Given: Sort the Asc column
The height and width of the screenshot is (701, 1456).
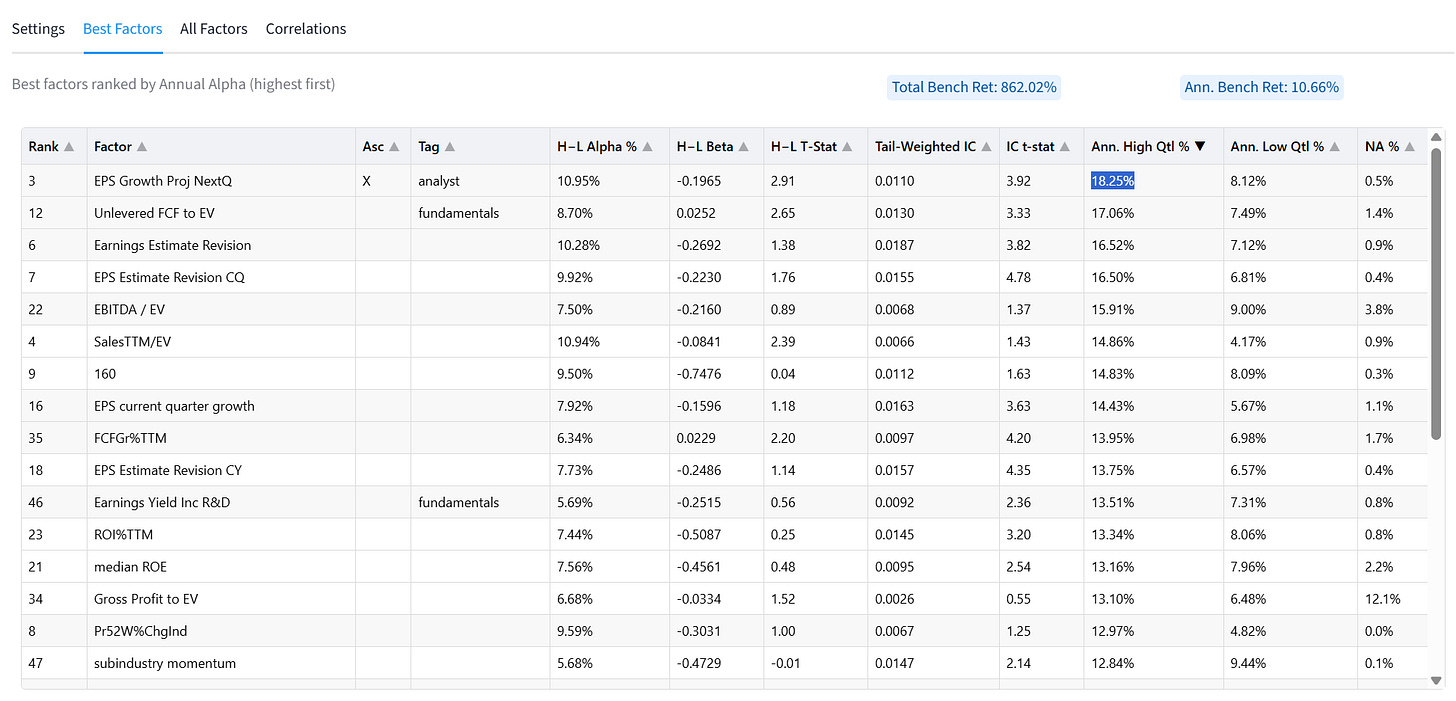Looking at the screenshot, I should pyautogui.click(x=394, y=147).
